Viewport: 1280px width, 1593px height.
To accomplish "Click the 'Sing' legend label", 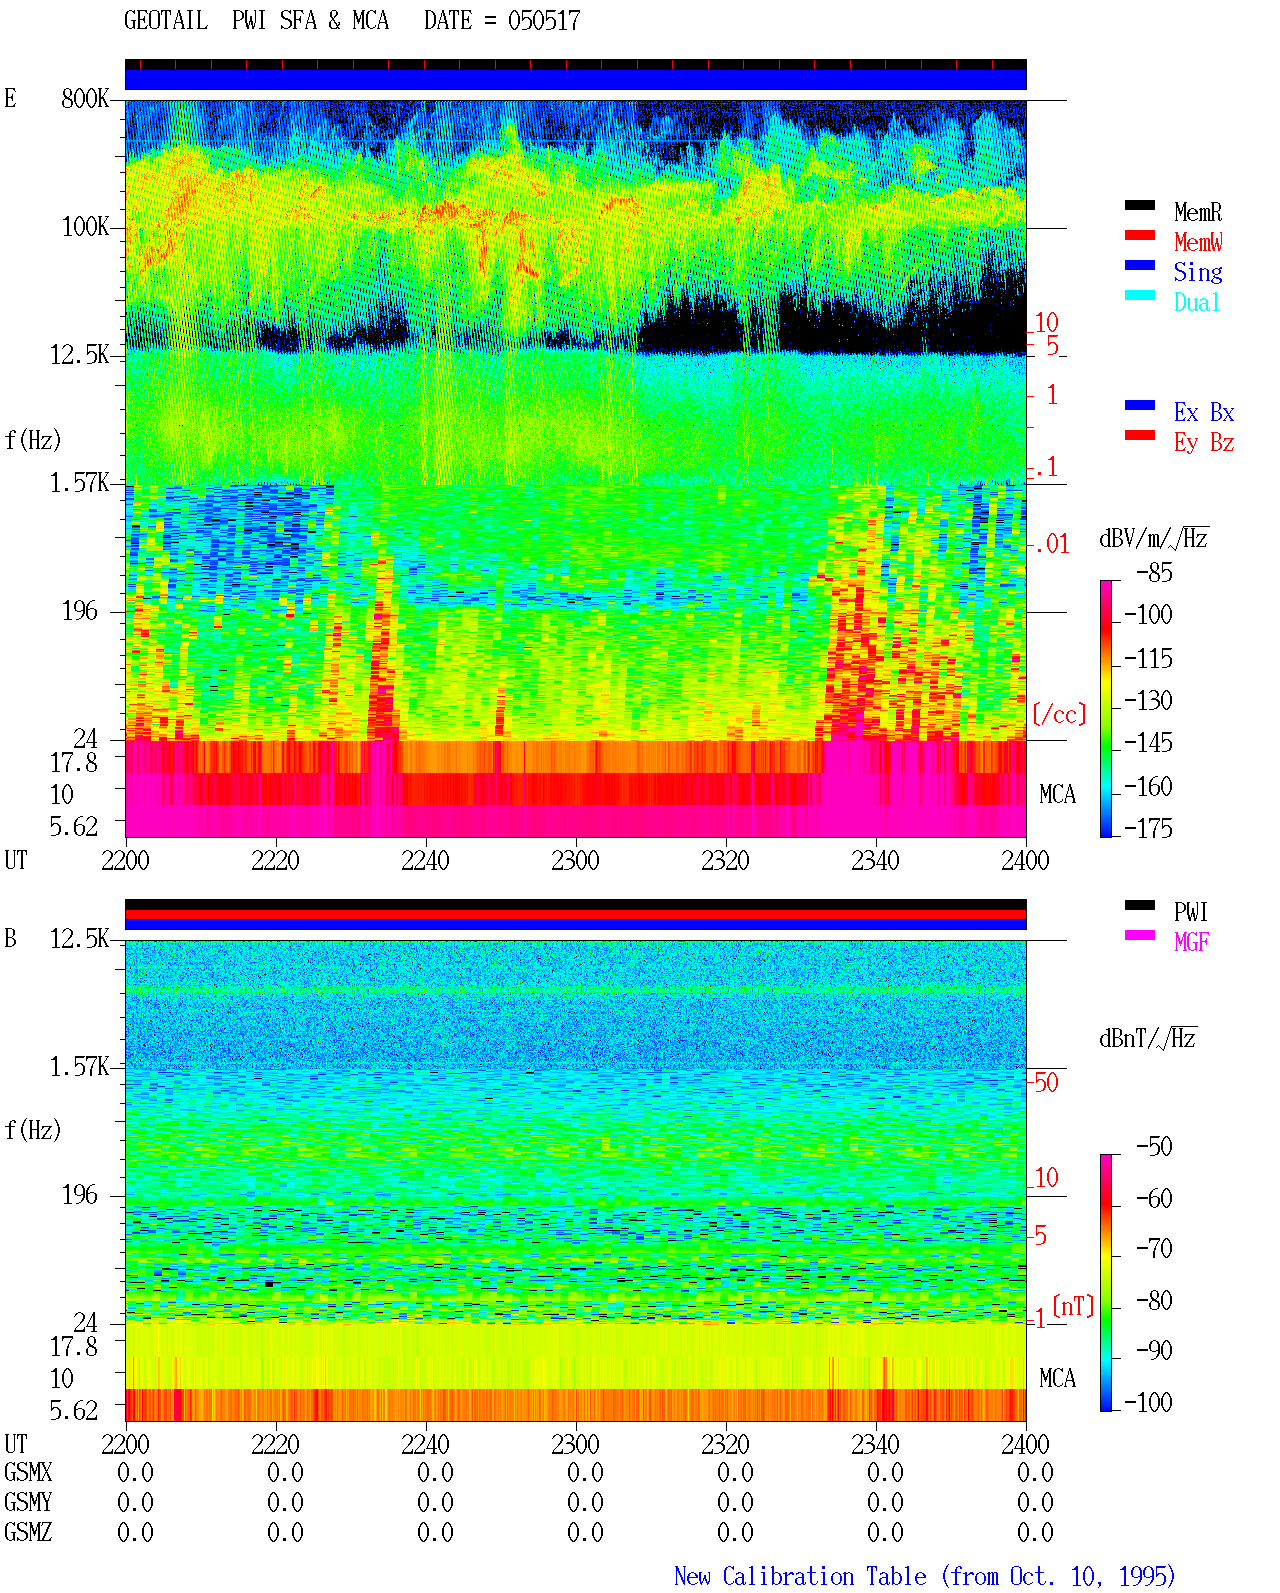I will (1198, 272).
